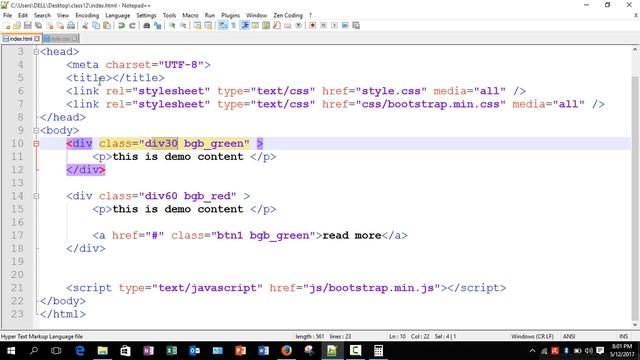Close the current document via toolbar Close icon
This screenshot has height=360, width=640.
click(50, 25)
